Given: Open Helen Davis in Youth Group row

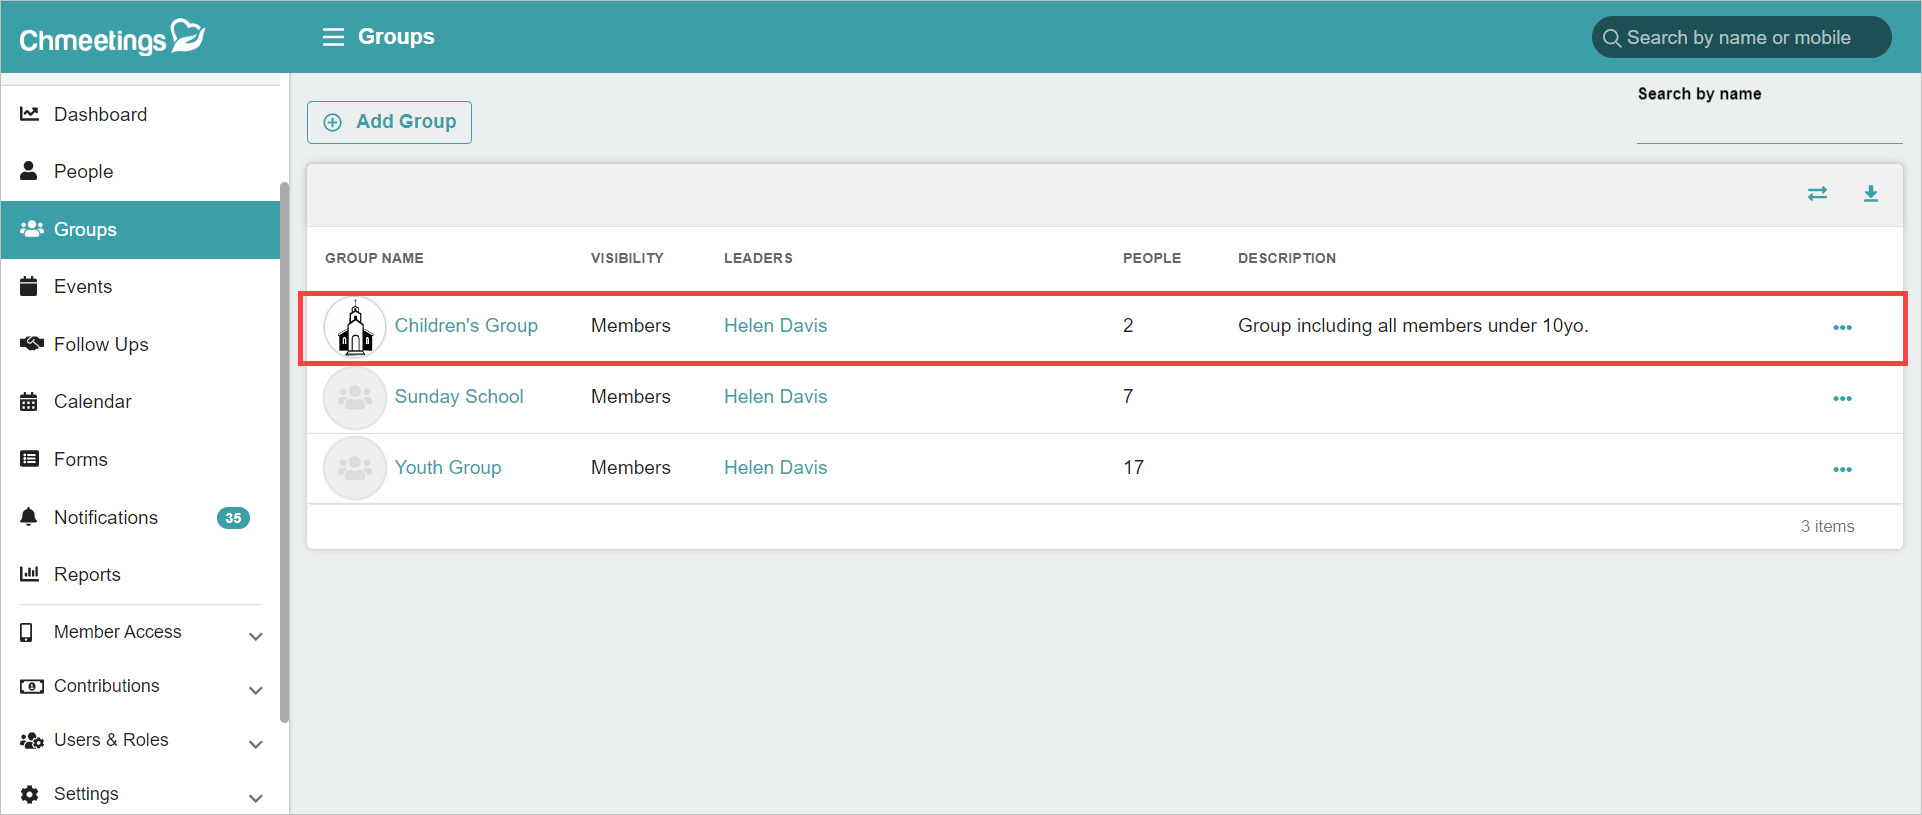Looking at the screenshot, I should [776, 468].
